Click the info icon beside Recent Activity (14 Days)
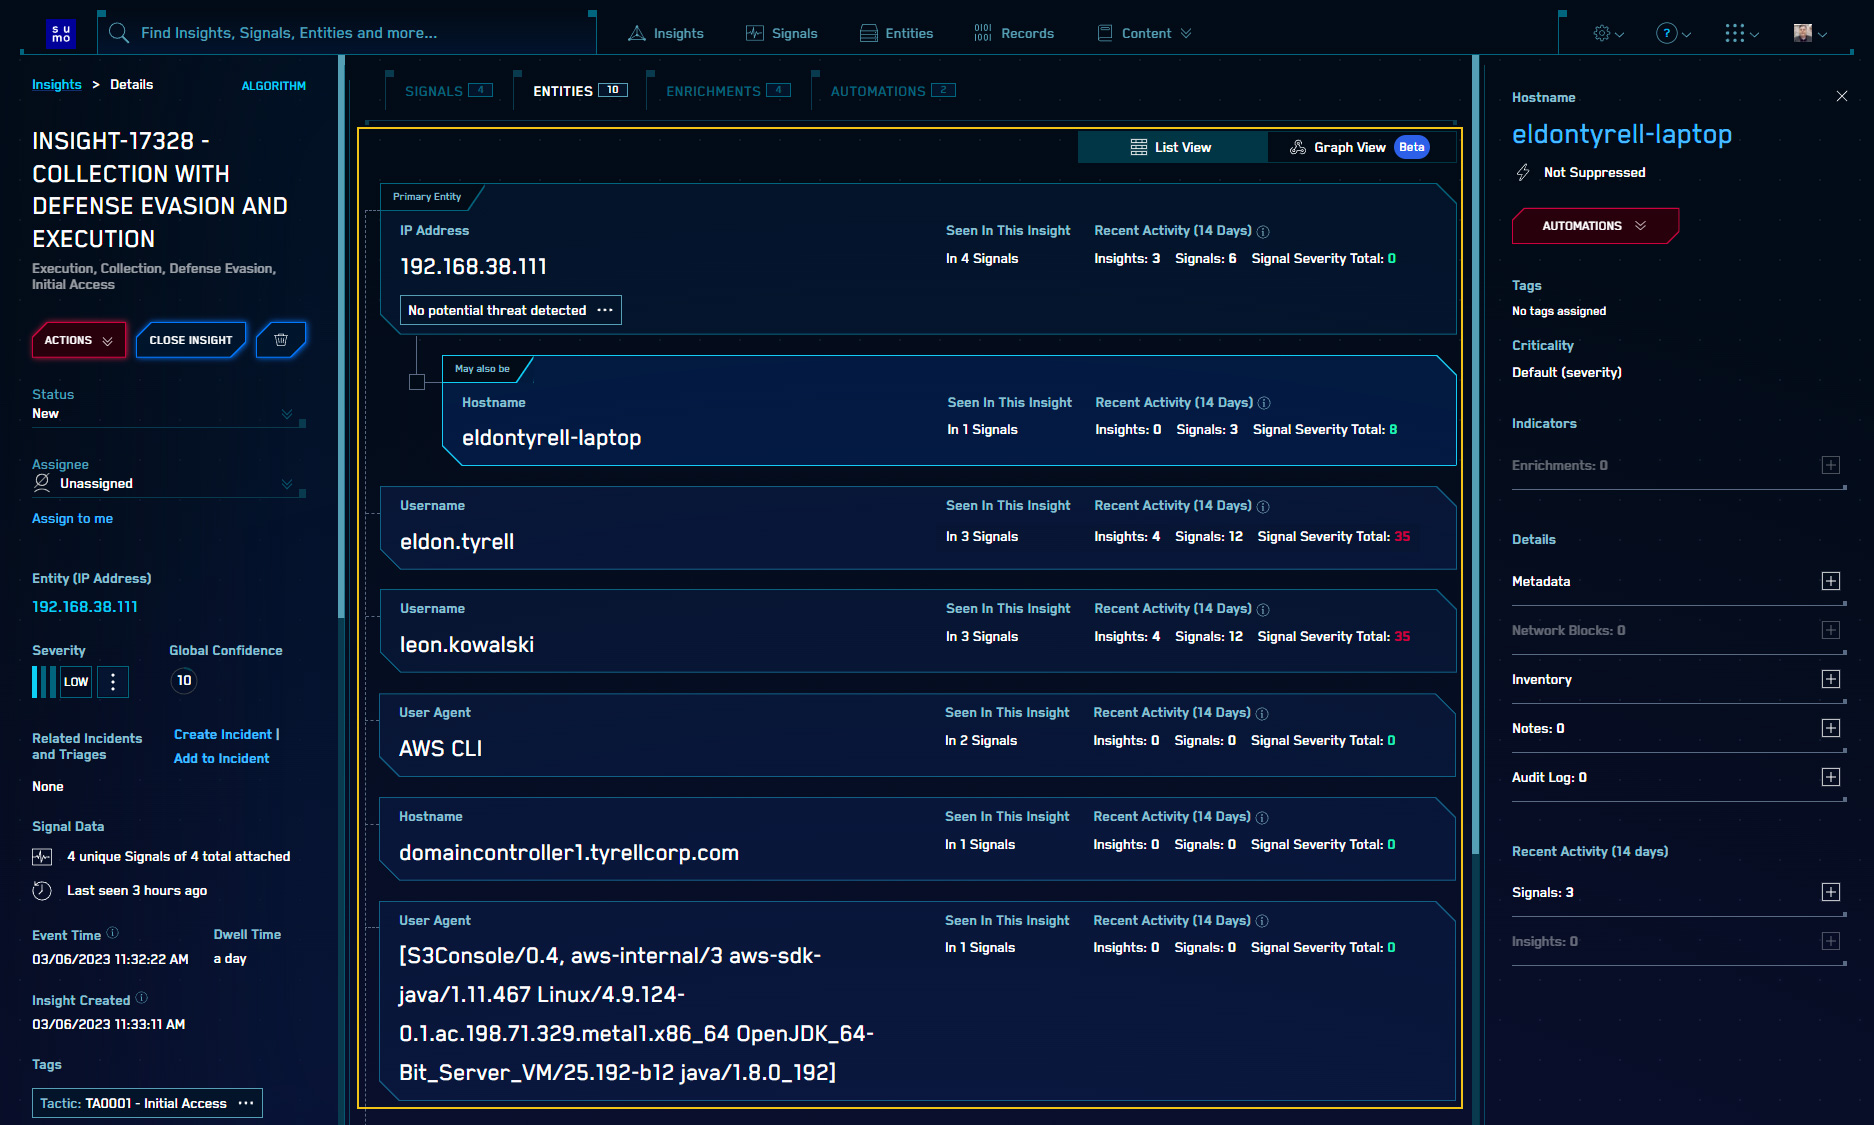Screen dimensions: 1874x1125 click(x=1263, y=231)
